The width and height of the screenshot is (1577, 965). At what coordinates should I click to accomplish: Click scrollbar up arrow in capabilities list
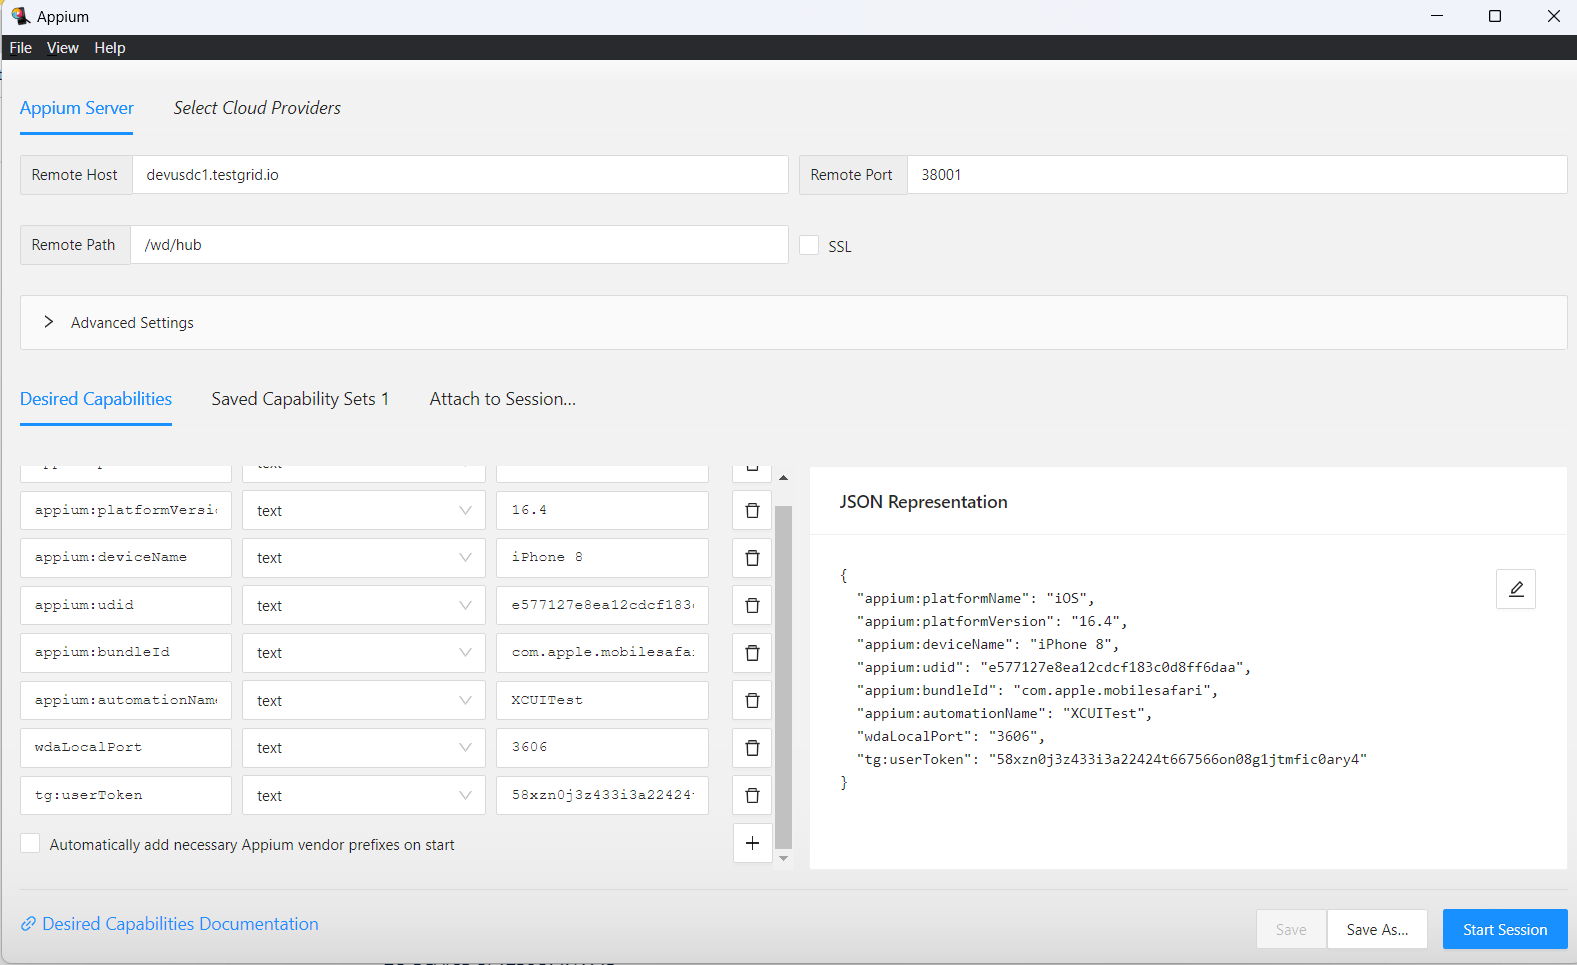784,478
